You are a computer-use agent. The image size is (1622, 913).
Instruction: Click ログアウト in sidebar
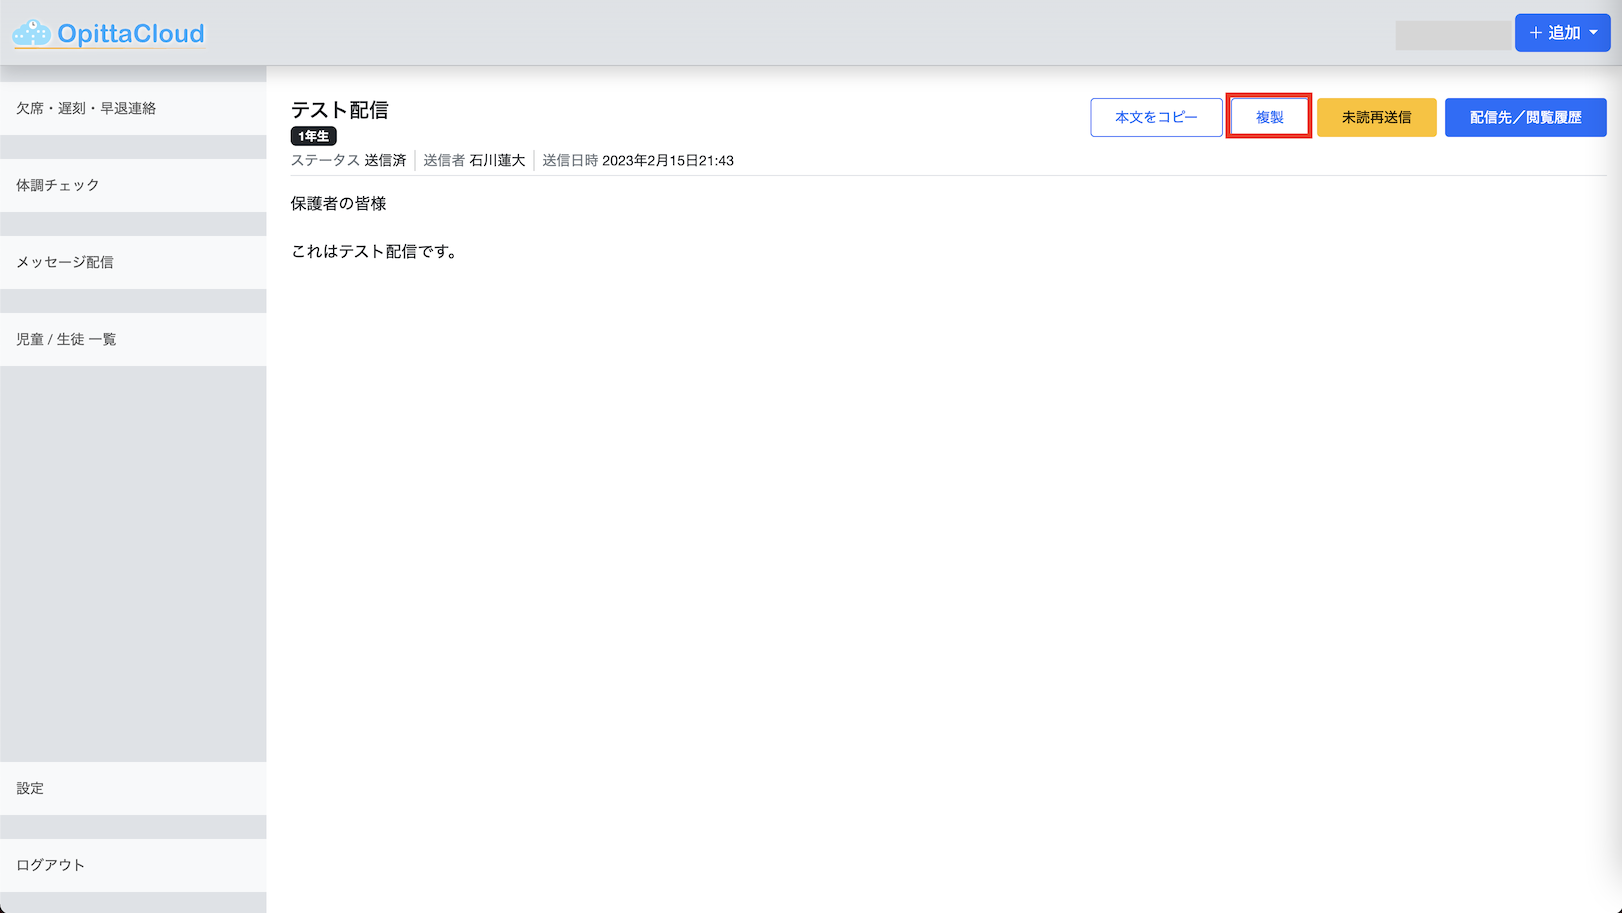[x=133, y=865]
